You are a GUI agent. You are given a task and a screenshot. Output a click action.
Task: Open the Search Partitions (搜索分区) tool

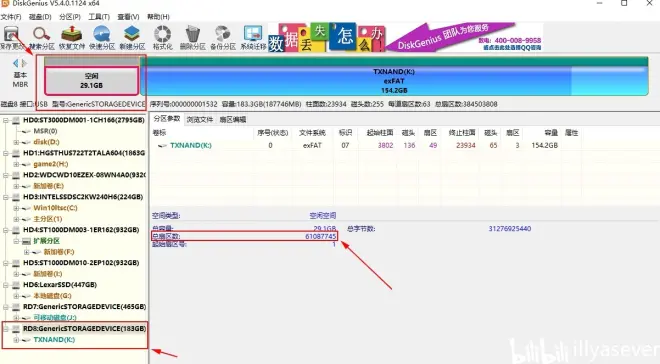[x=41, y=38]
